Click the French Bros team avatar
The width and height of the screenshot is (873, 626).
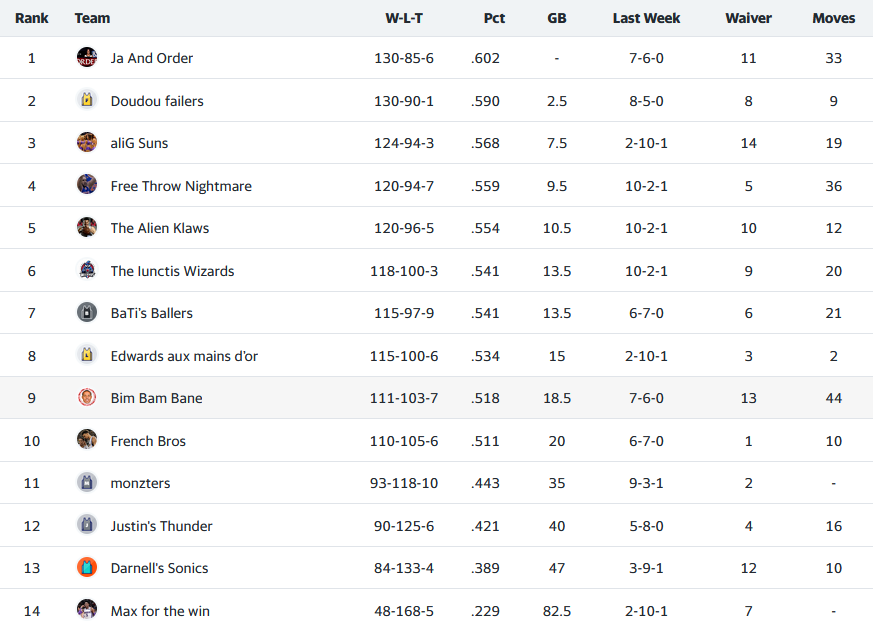pos(87,440)
